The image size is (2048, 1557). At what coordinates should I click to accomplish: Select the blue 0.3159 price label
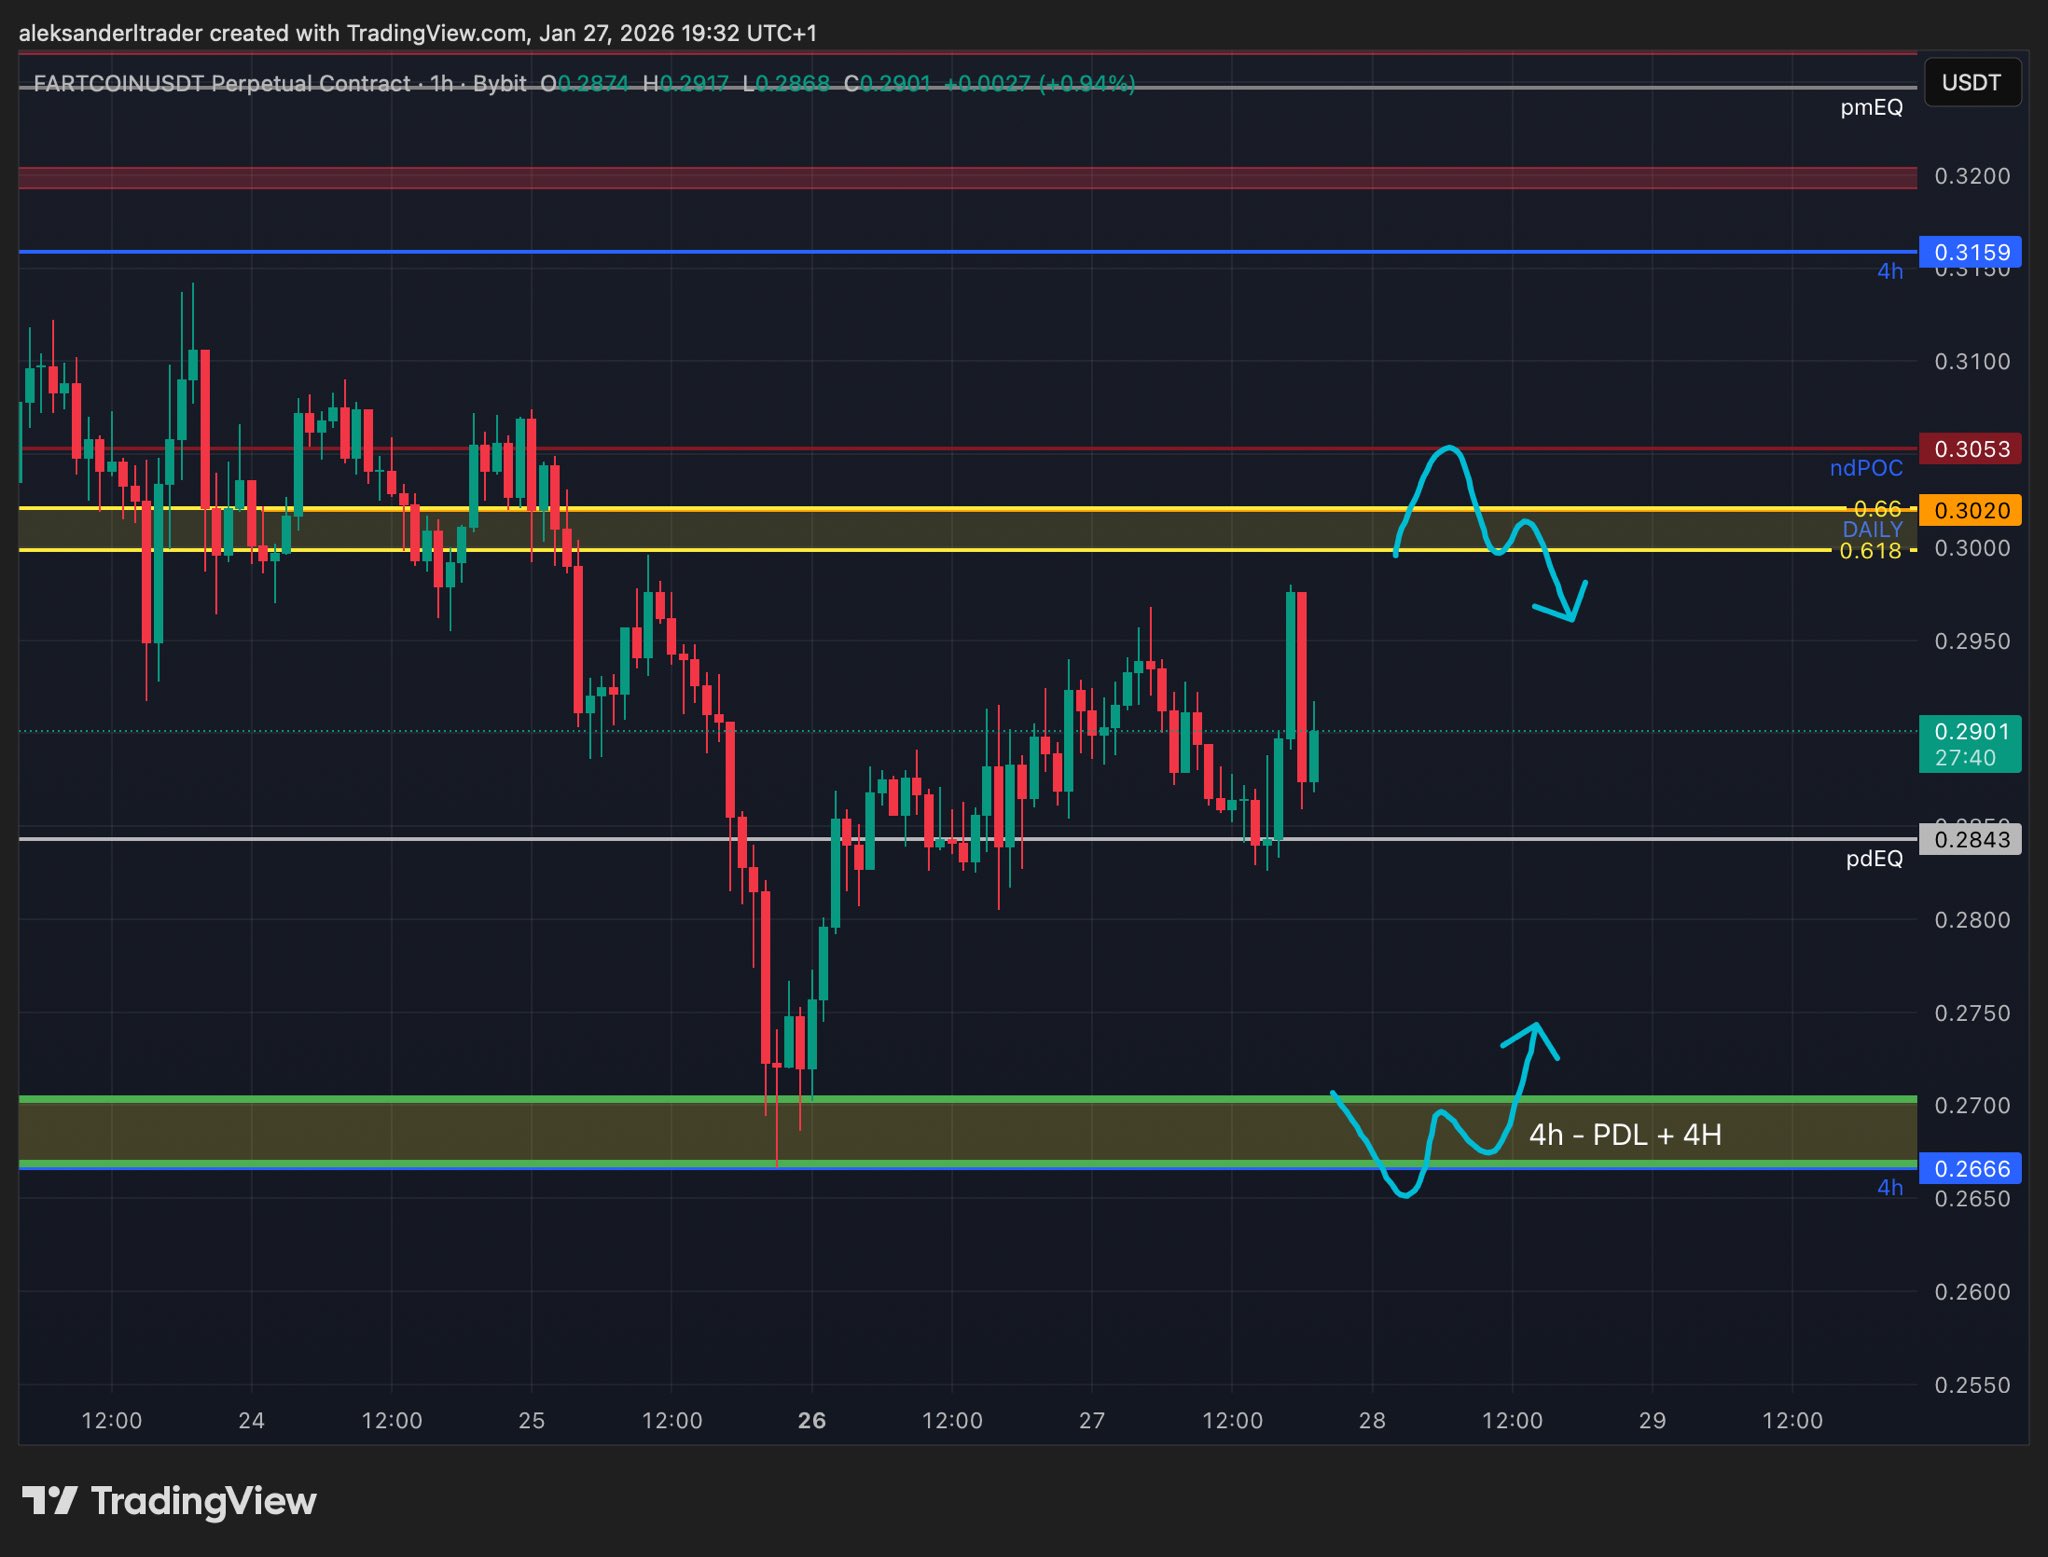click(x=1970, y=252)
